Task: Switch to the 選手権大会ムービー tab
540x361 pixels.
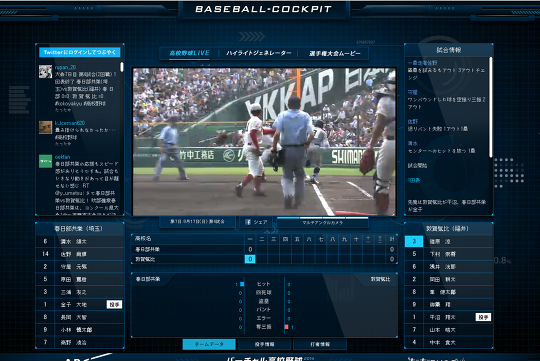Action: pos(334,53)
